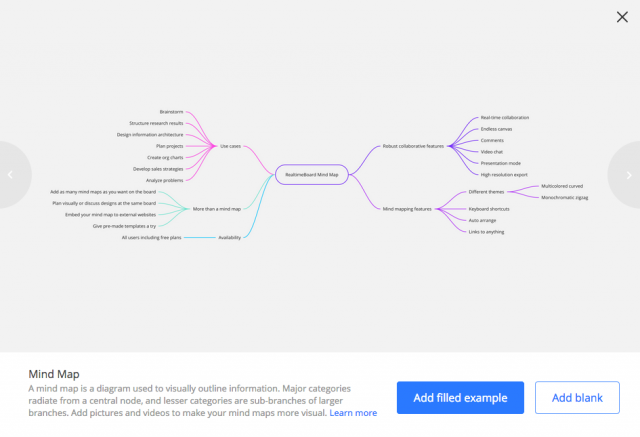Go to the previous template with left arrow
Image resolution: width=640 pixels, height=437 pixels.
[x=12, y=175]
